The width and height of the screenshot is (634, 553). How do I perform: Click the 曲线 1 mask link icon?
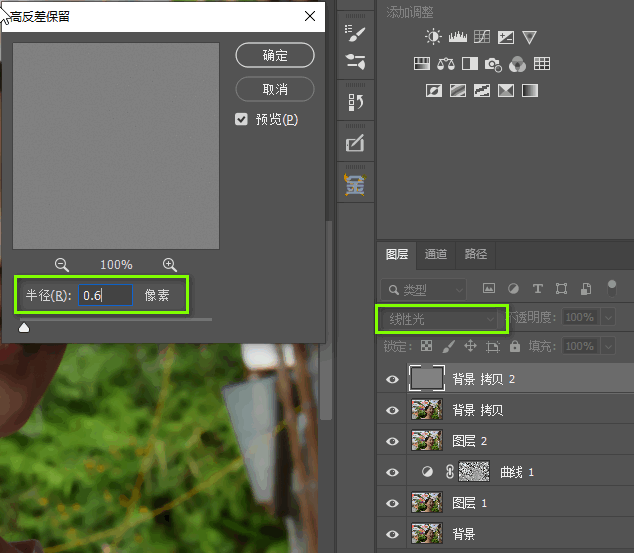point(450,472)
